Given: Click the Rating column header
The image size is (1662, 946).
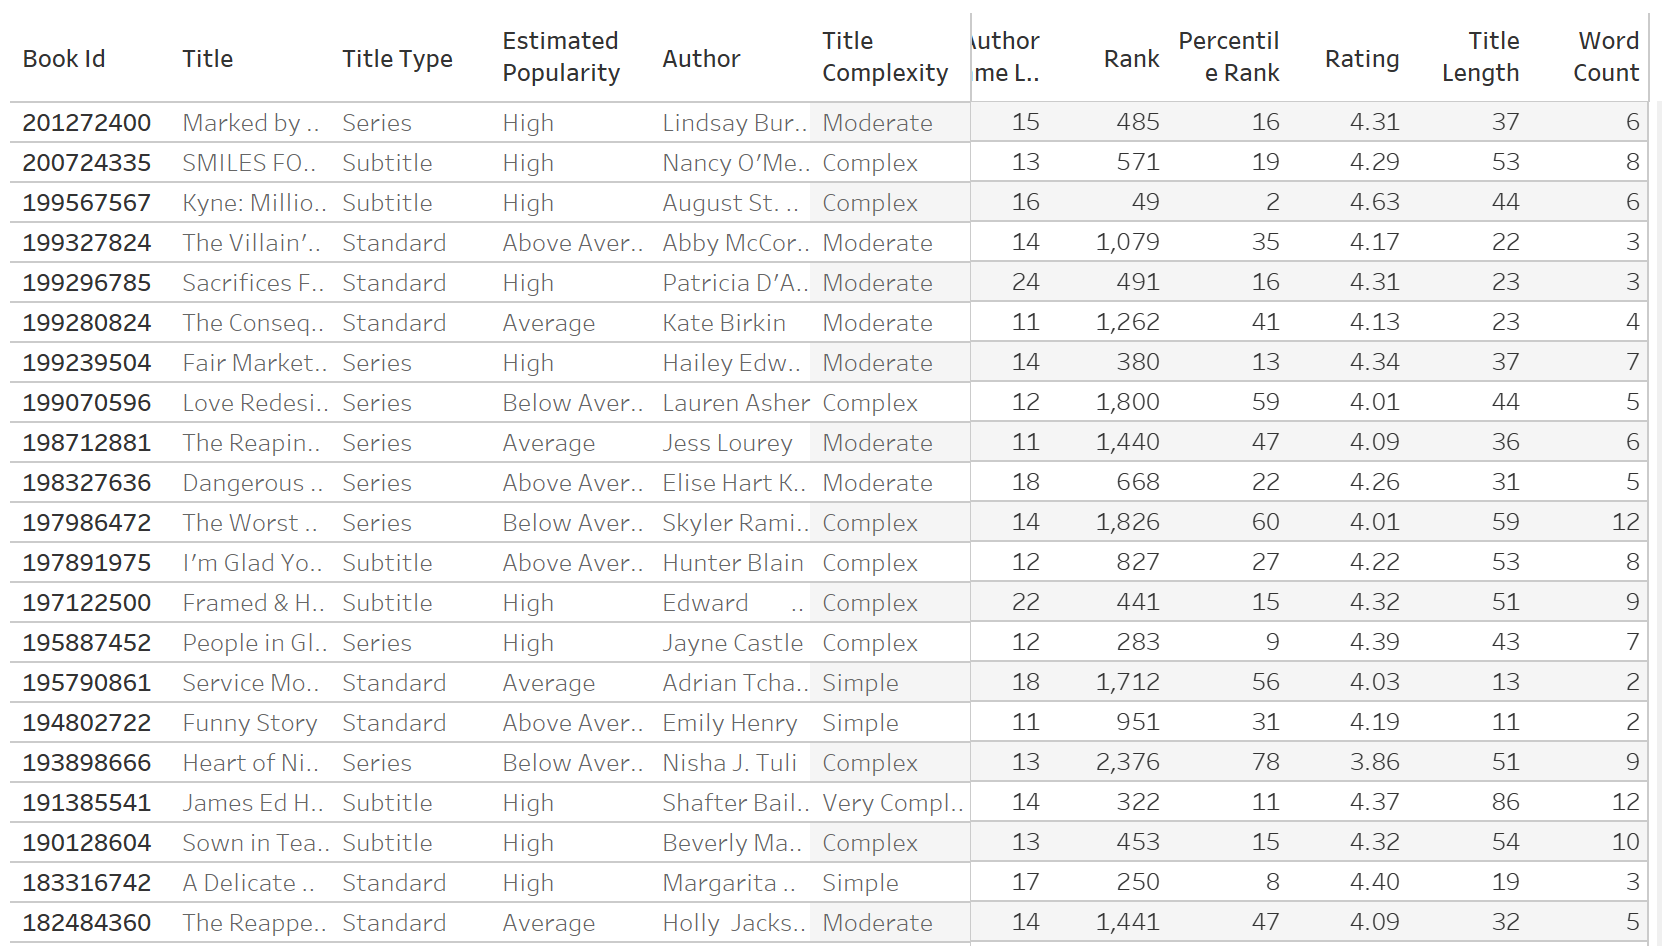Looking at the screenshot, I should (x=1361, y=59).
